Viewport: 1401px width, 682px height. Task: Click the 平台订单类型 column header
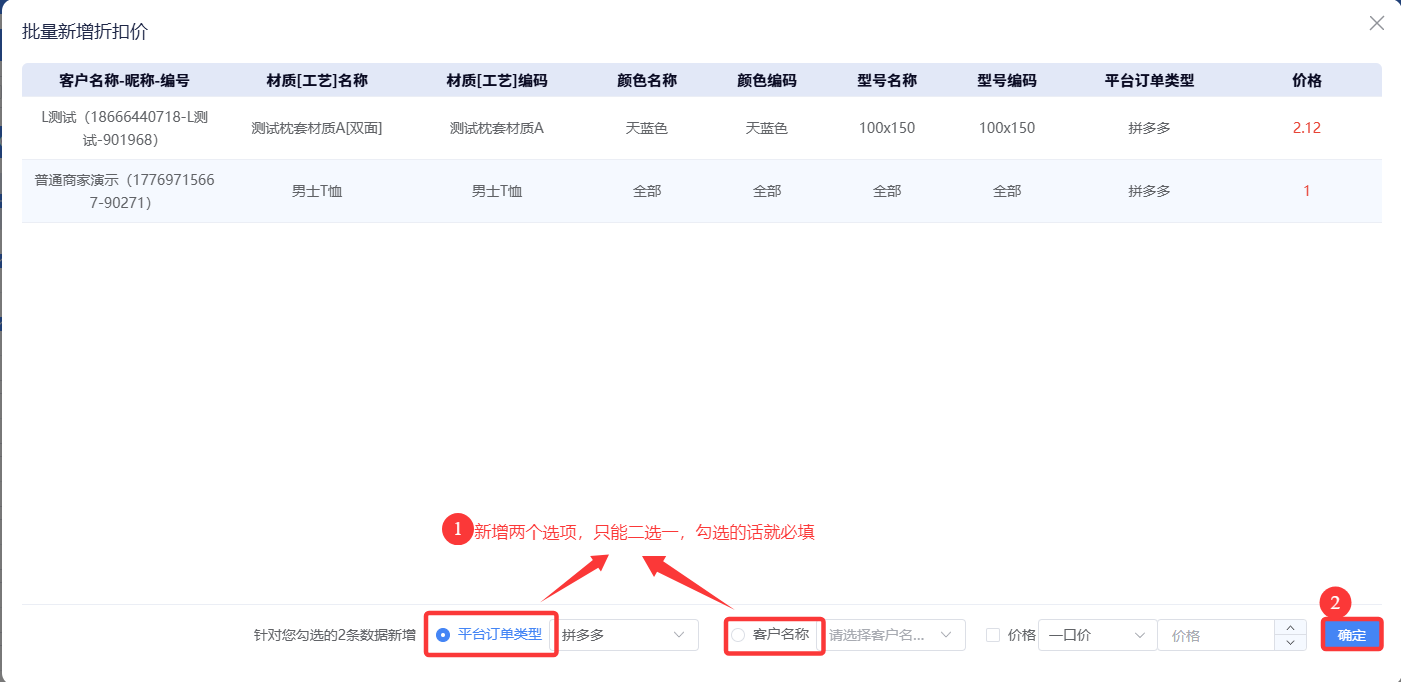(x=1149, y=80)
